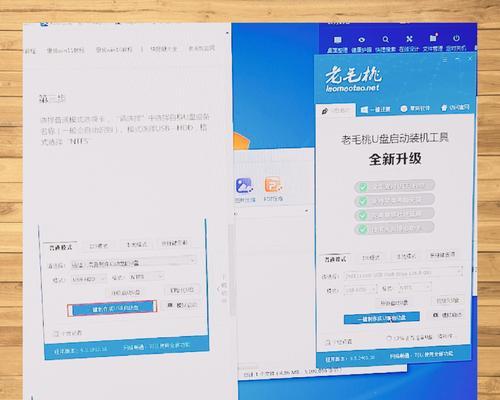Expand the NTFS format dropdown in tool window

click(x=414, y=288)
